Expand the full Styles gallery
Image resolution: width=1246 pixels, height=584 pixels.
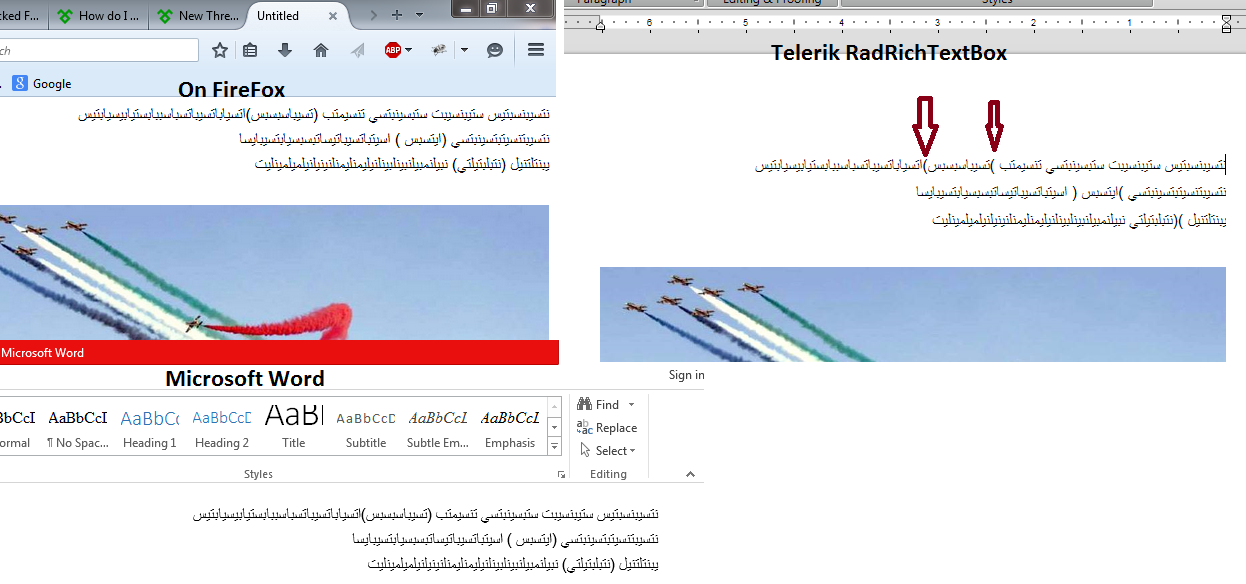pyautogui.click(x=556, y=445)
